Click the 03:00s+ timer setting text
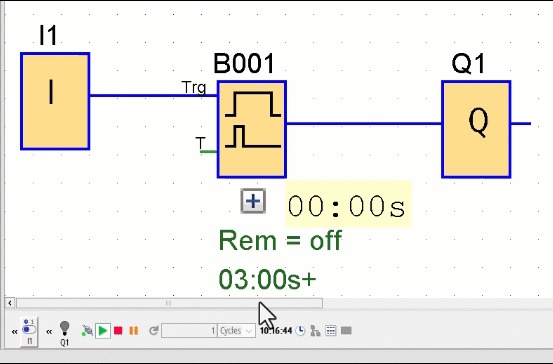The height and width of the screenshot is (364, 553). (x=267, y=279)
